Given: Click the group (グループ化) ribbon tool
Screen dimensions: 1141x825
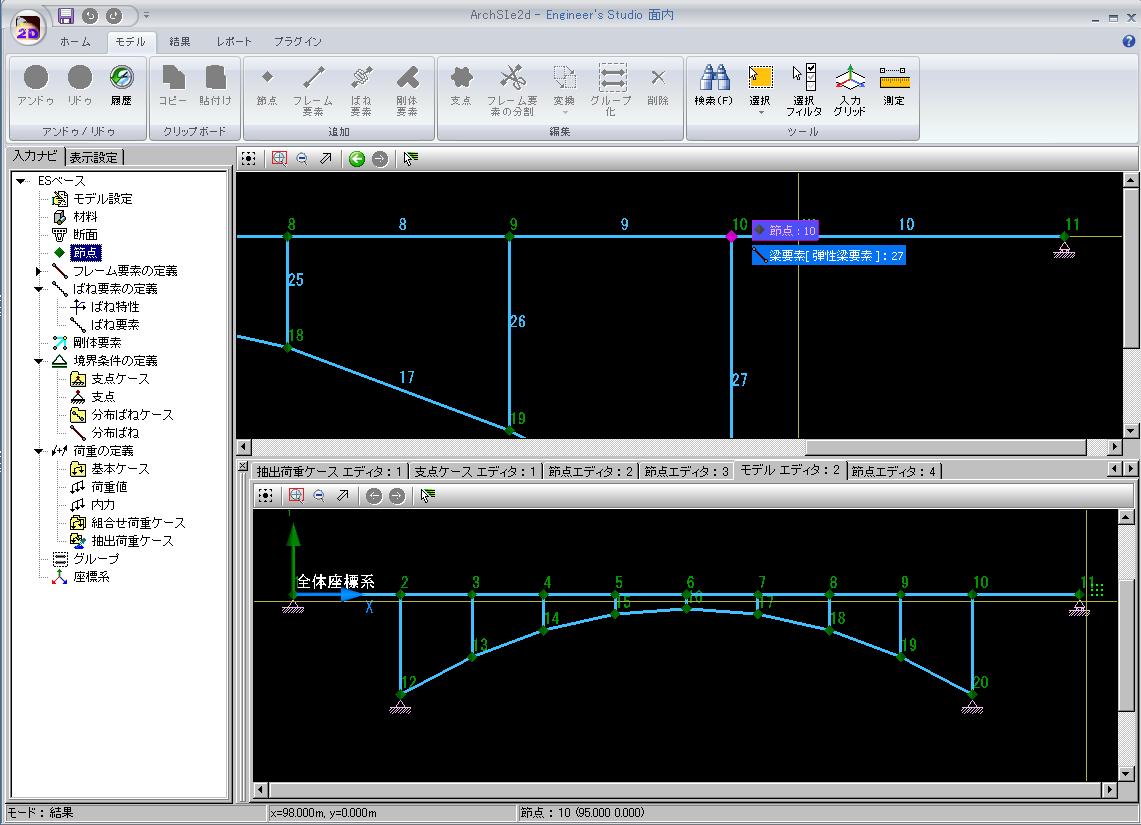Looking at the screenshot, I should click(611, 91).
